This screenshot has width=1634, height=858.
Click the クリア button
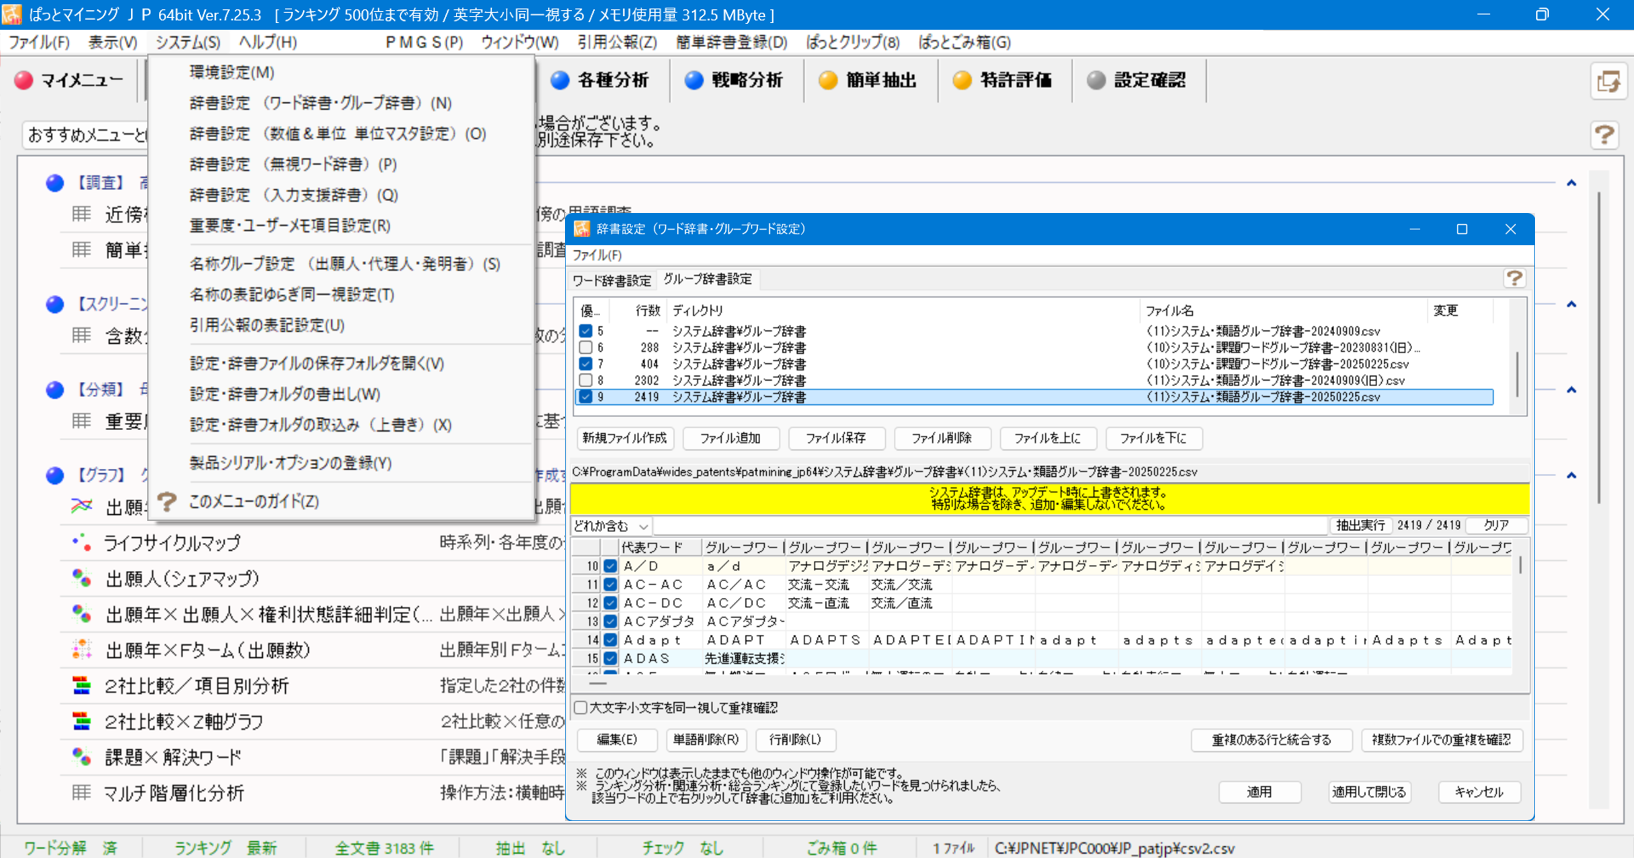[1496, 525]
